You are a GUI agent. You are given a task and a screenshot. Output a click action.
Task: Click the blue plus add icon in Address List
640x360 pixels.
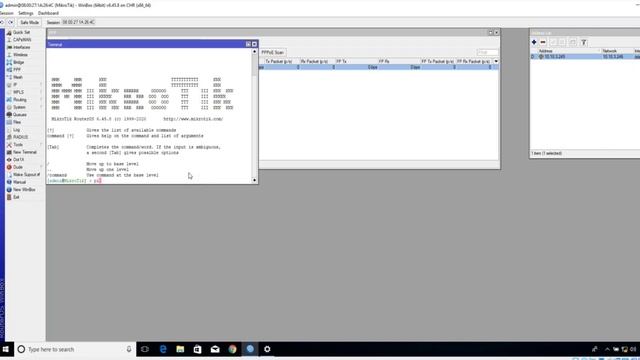point(534,42)
